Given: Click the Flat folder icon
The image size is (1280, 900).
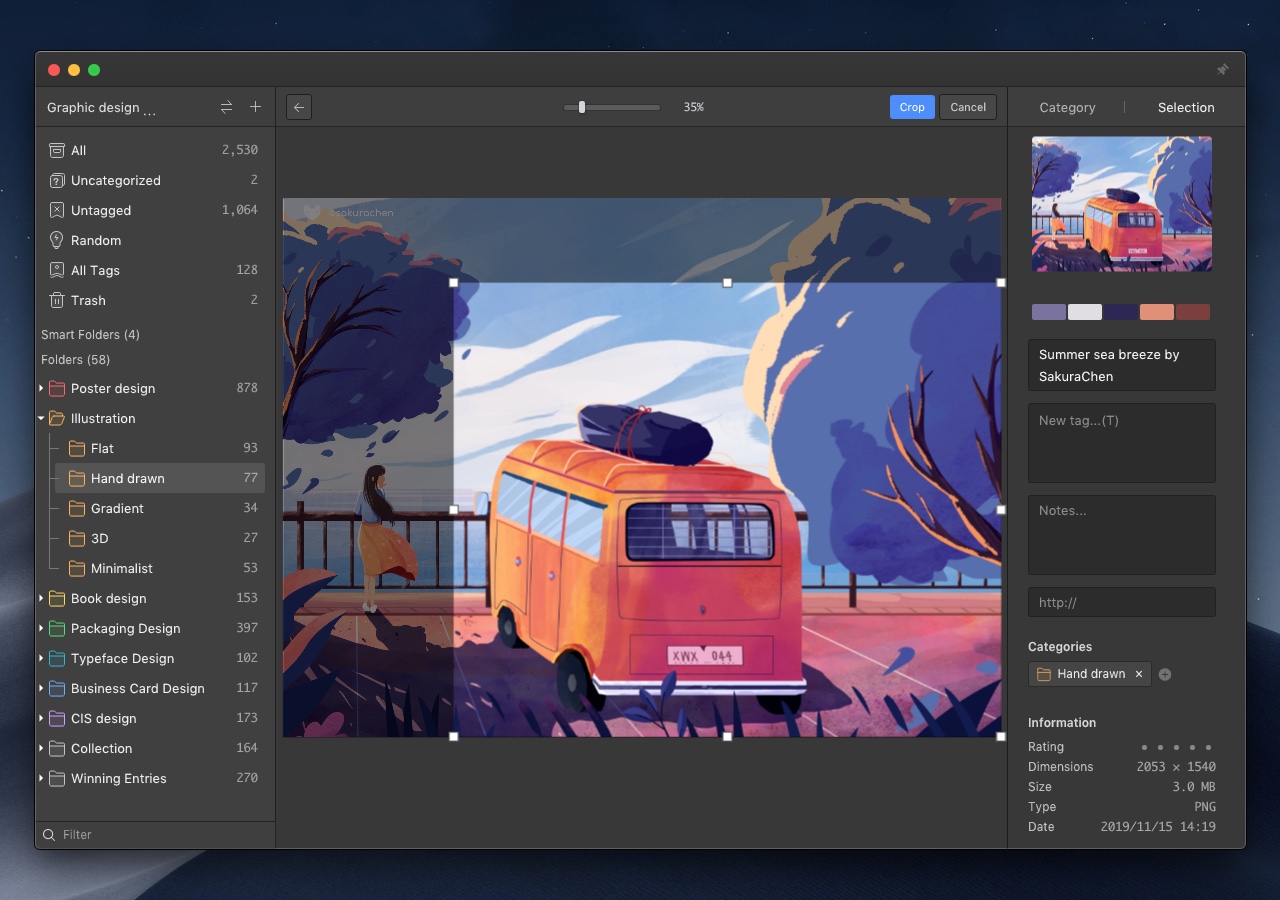Looking at the screenshot, I should [77, 448].
